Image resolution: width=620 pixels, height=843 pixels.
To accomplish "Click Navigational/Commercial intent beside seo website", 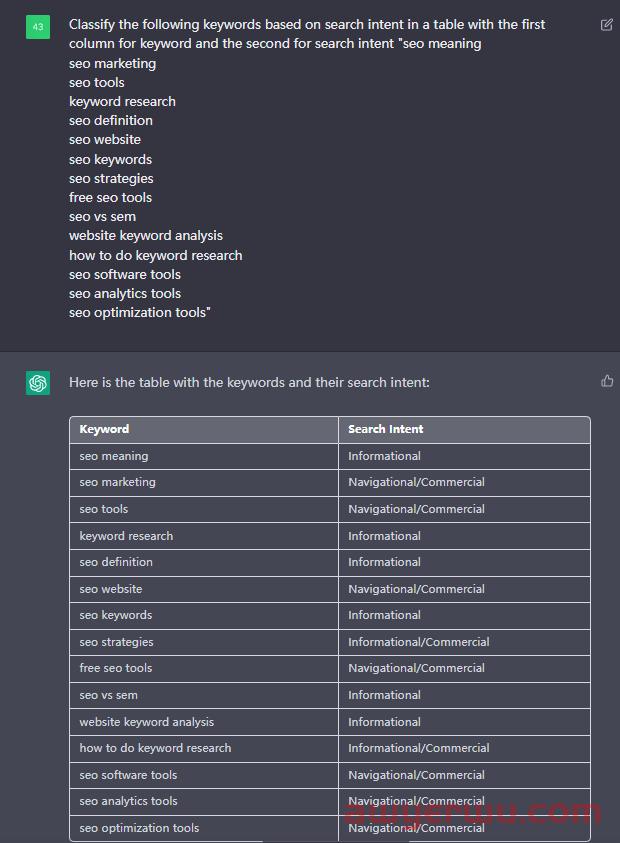I will [x=416, y=589].
